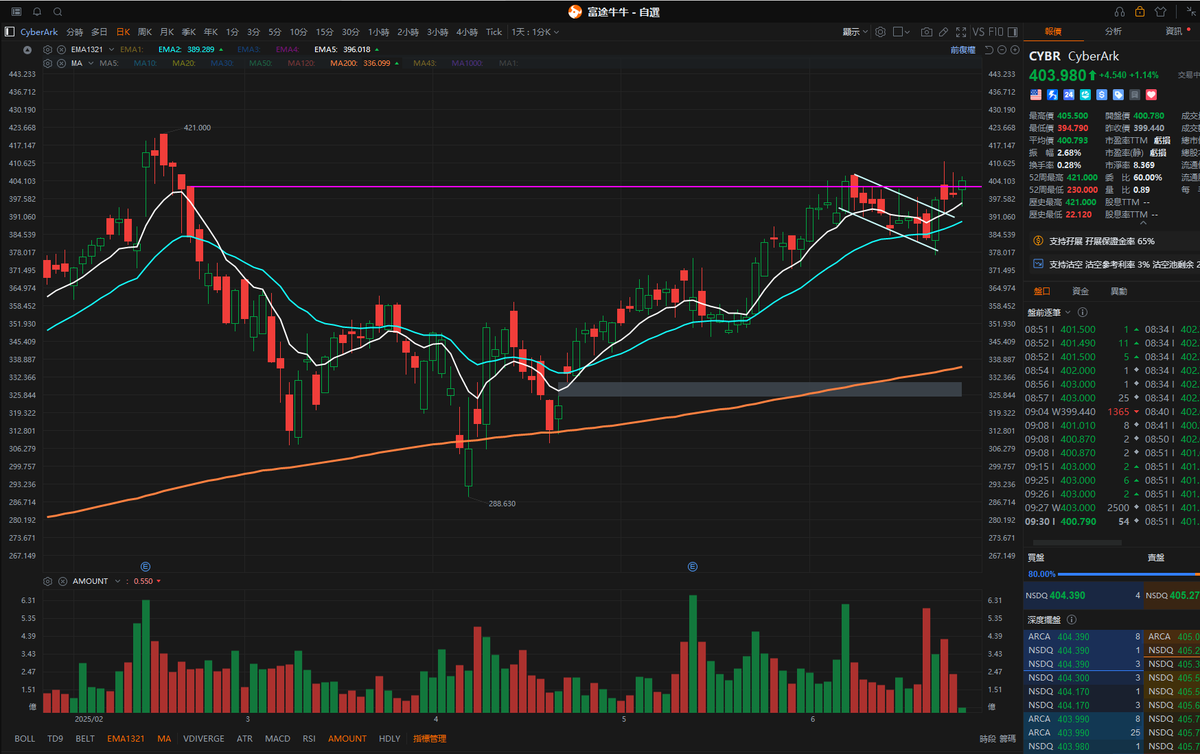Toggle MACD indicator

click(278, 738)
